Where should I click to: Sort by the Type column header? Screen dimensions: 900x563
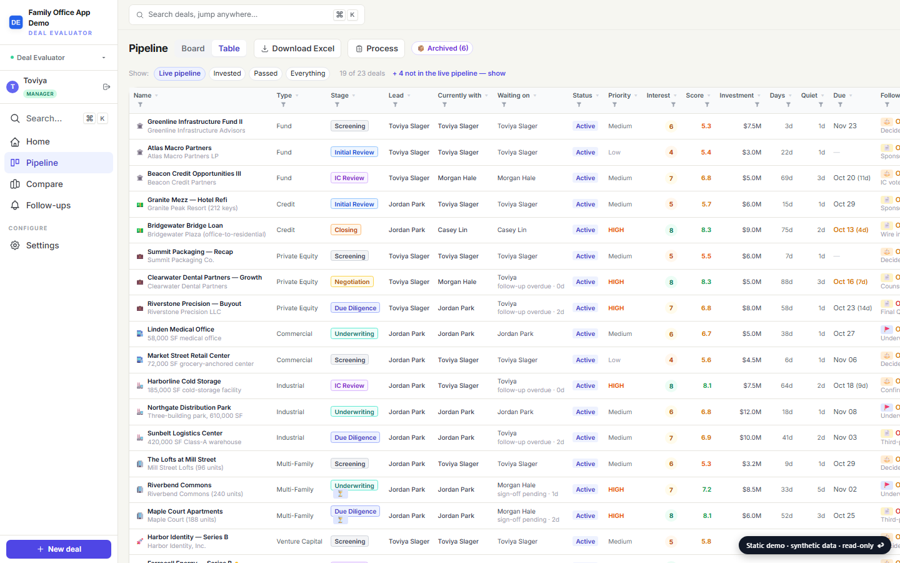(284, 95)
